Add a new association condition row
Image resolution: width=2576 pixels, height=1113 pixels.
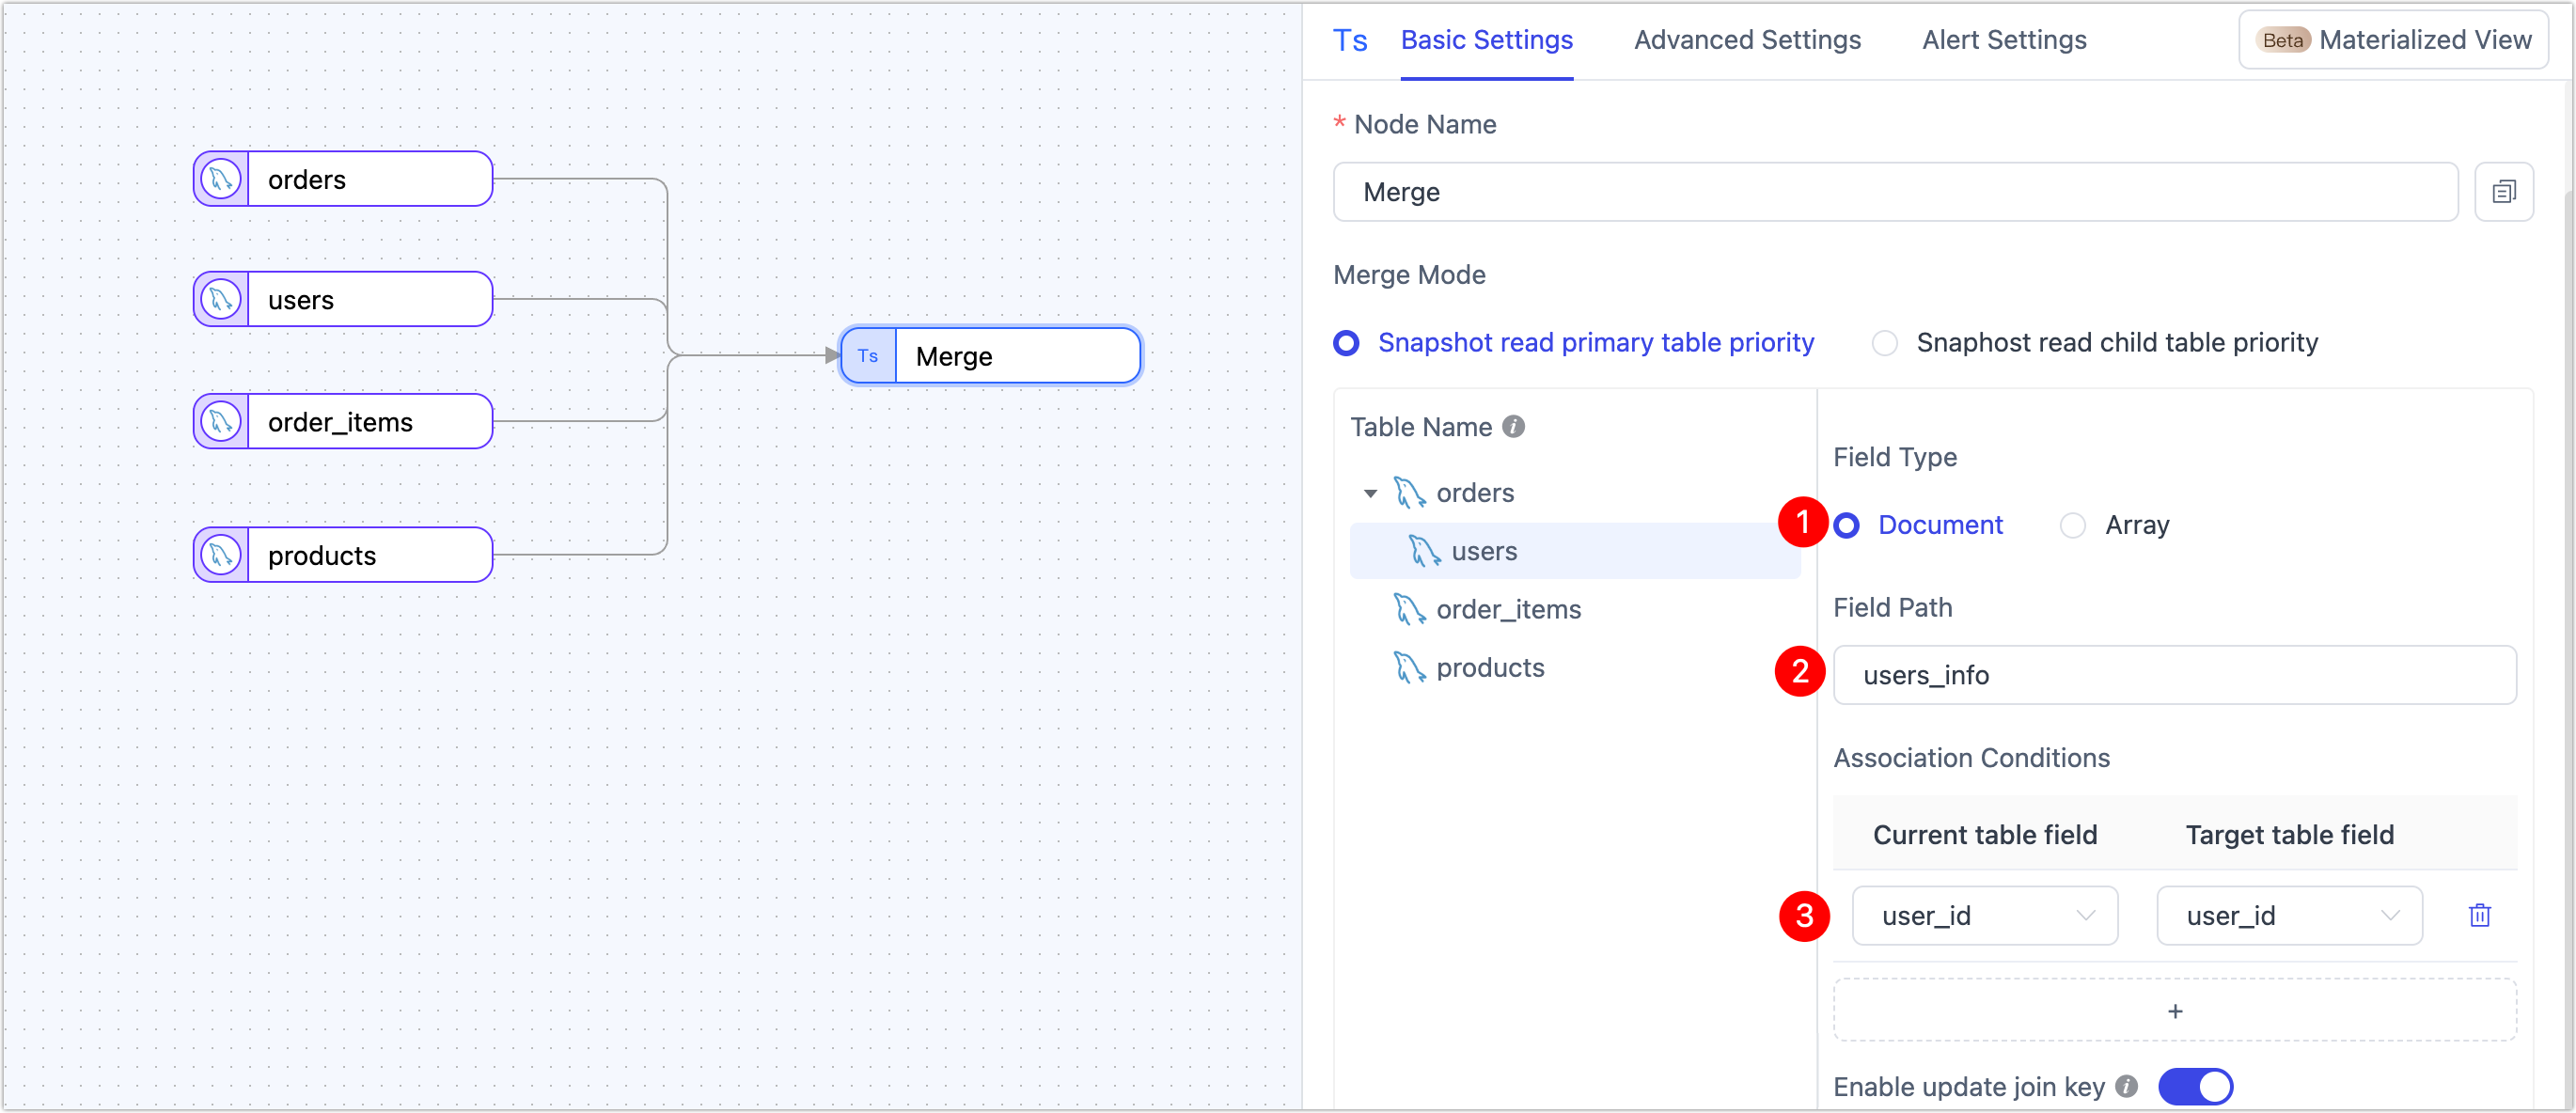(x=2174, y=1011)
